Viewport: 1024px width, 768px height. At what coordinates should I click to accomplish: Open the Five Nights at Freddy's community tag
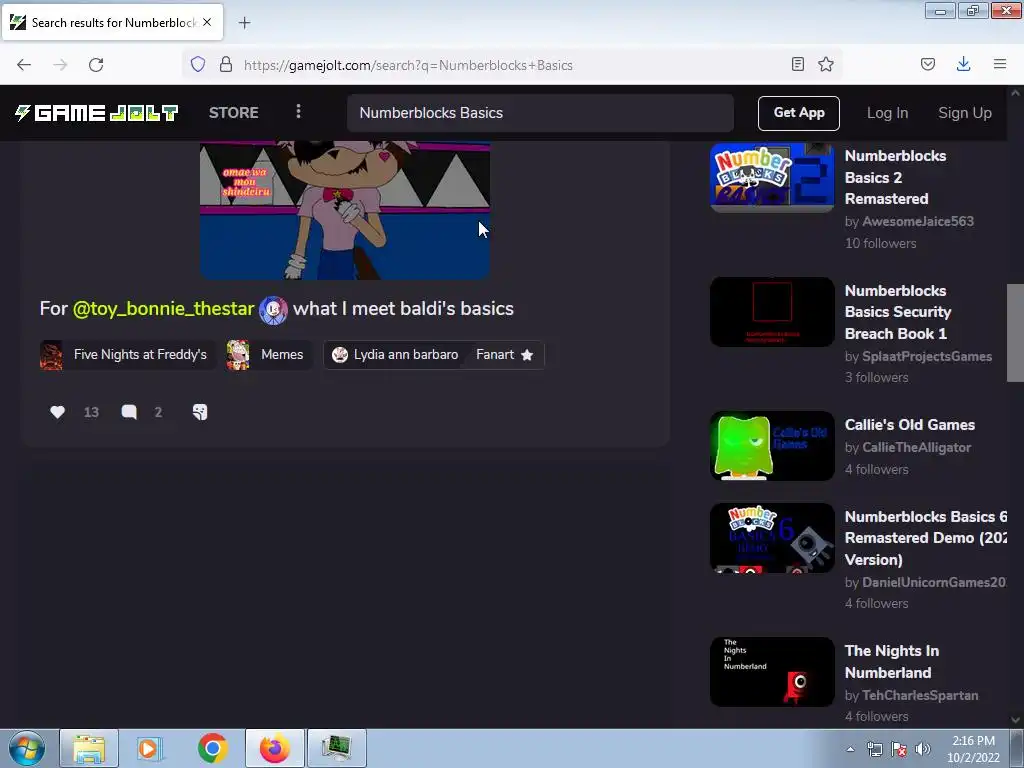pyautogui.click(x=127, y=355)
